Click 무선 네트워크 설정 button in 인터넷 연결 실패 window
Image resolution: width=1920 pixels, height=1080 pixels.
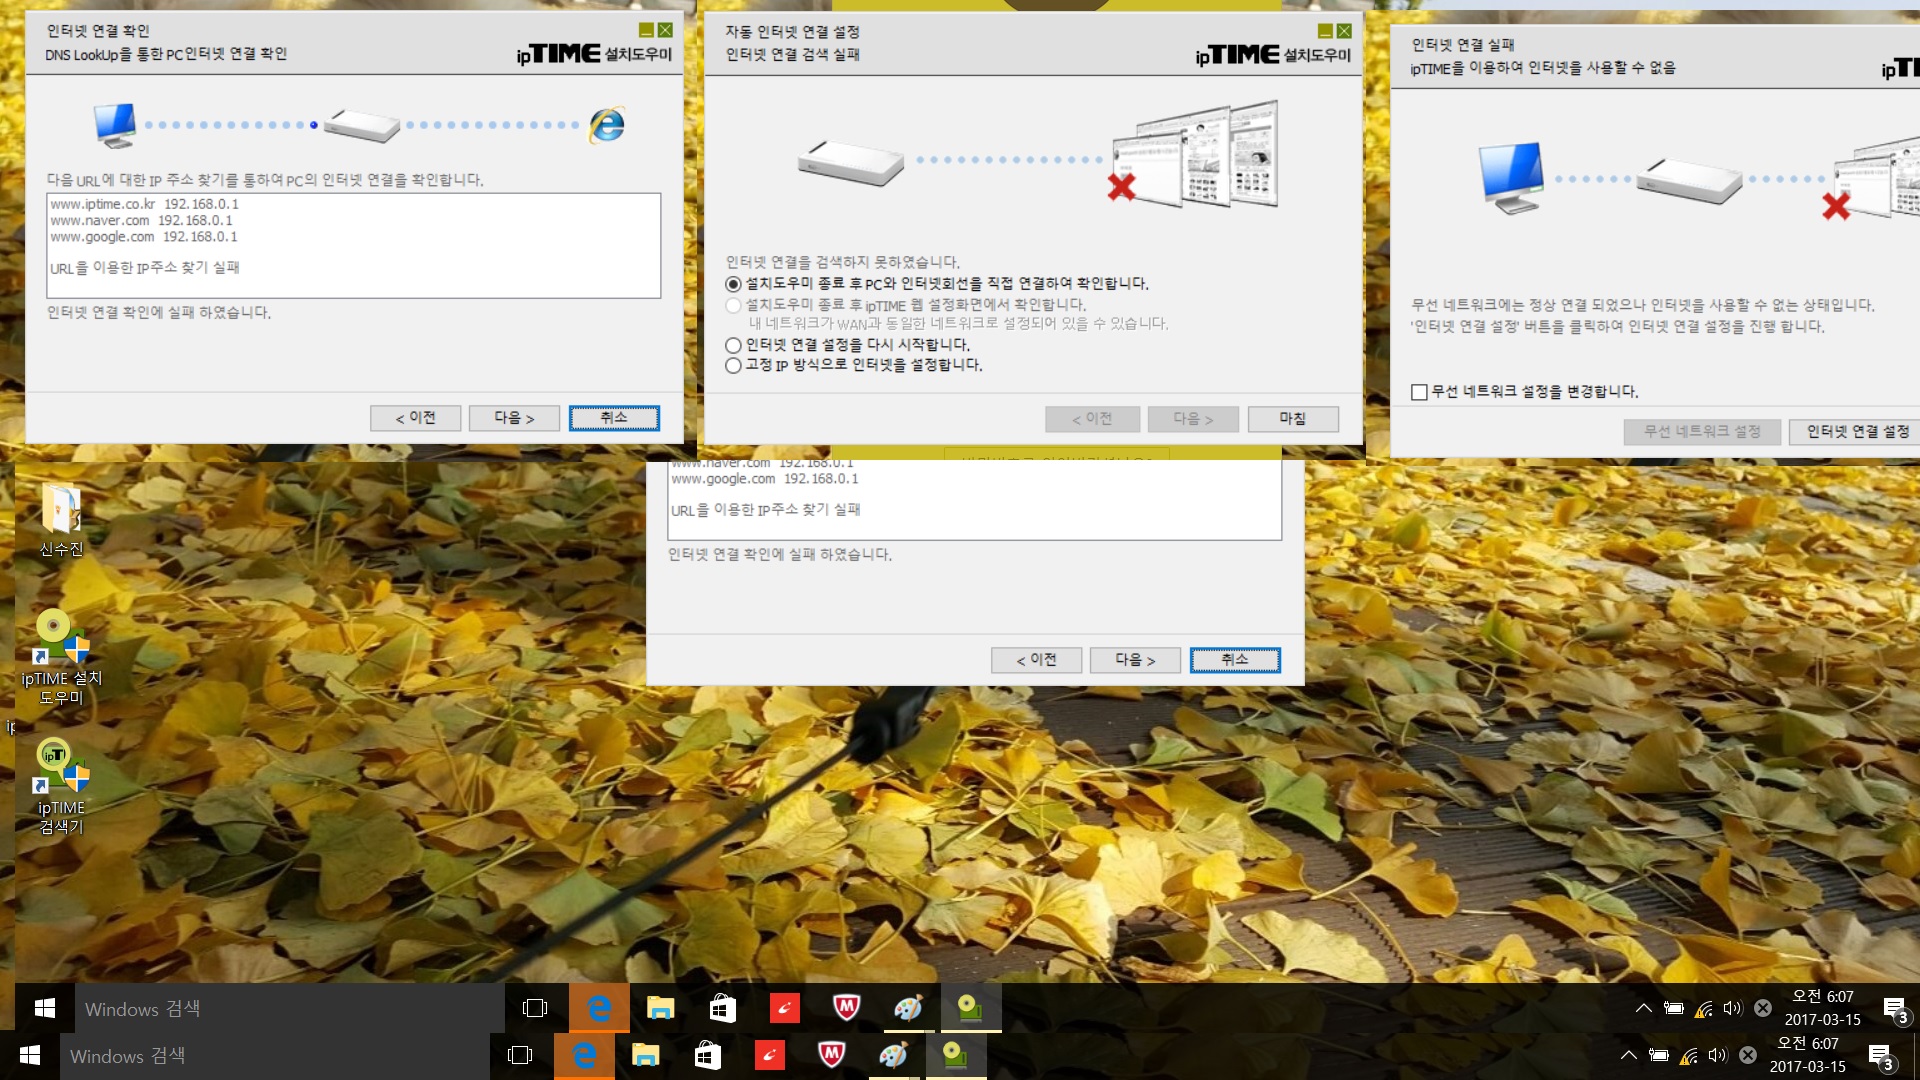(1702, 431)
